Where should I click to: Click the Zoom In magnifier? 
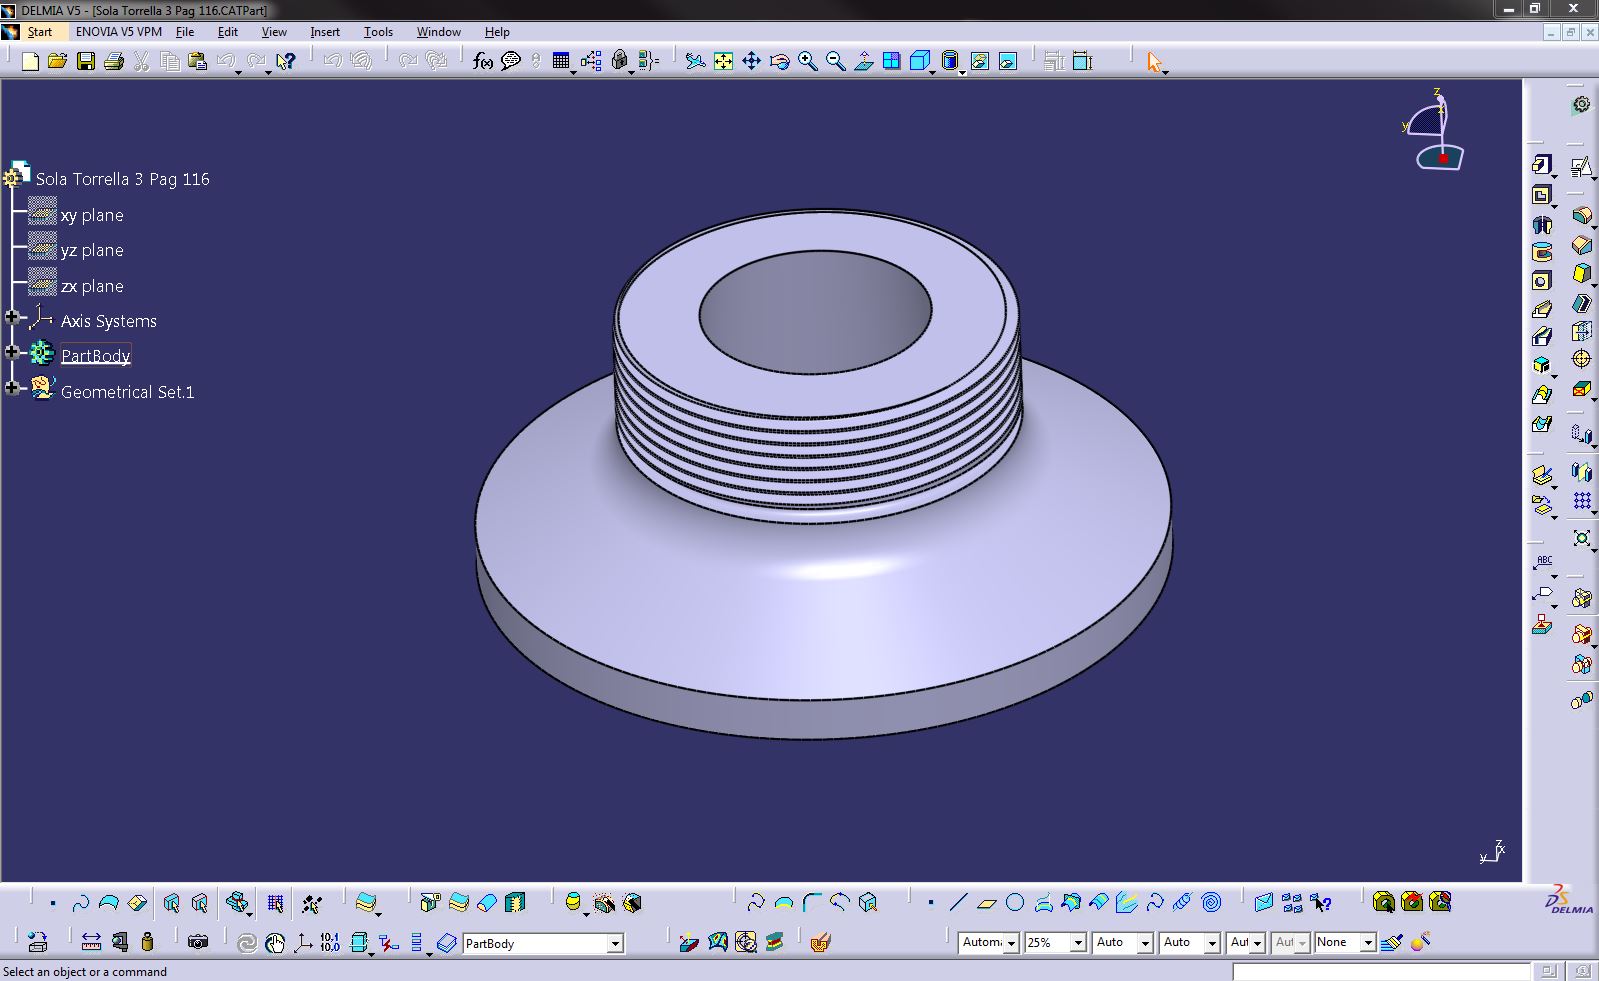[x=807, y=62]
